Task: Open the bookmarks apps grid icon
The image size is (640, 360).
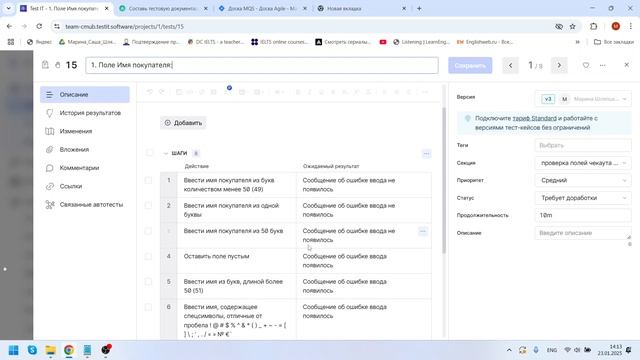Action: tap(11, 42)
